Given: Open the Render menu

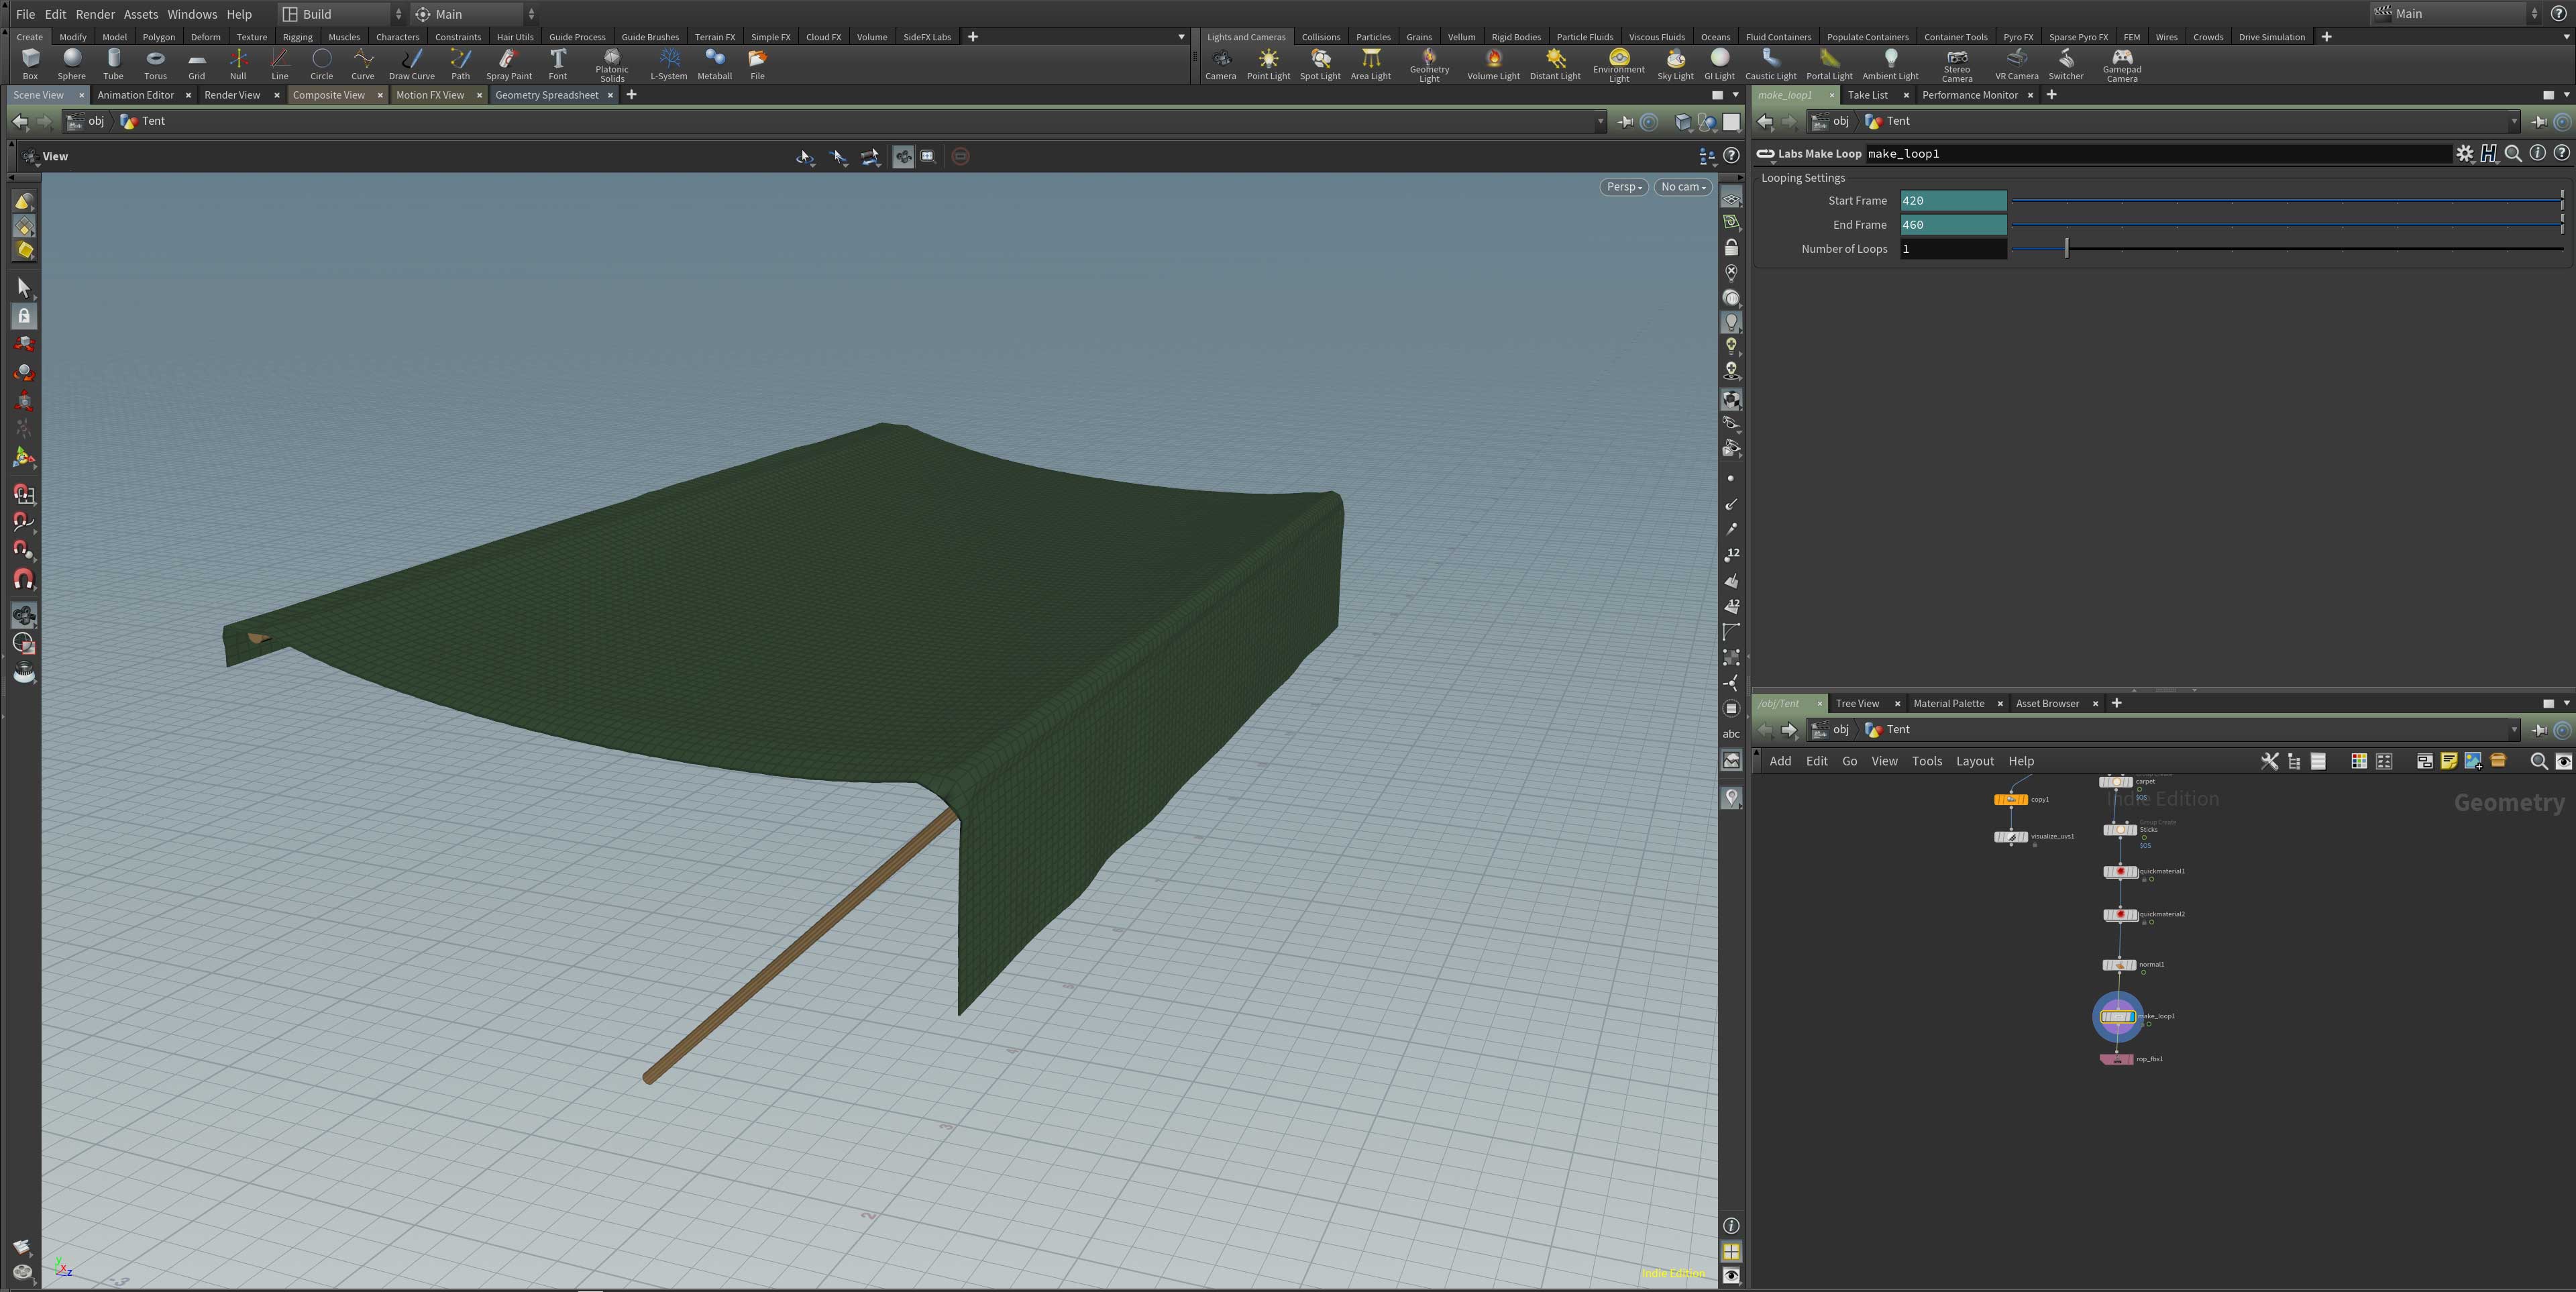Looking at the screenshot, I should [95, 14].
